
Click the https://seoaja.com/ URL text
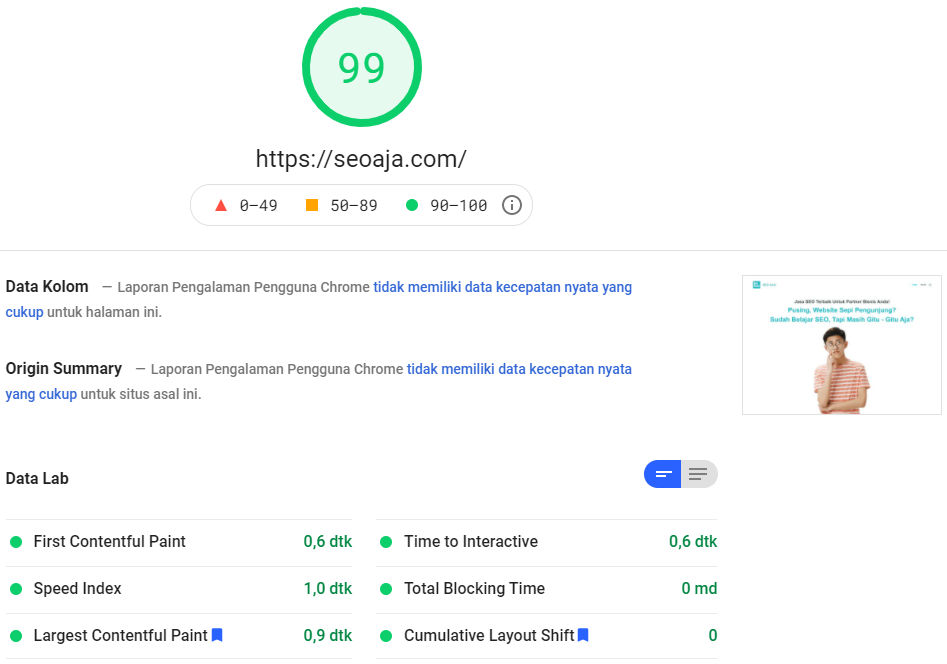(x=361, y=159)
